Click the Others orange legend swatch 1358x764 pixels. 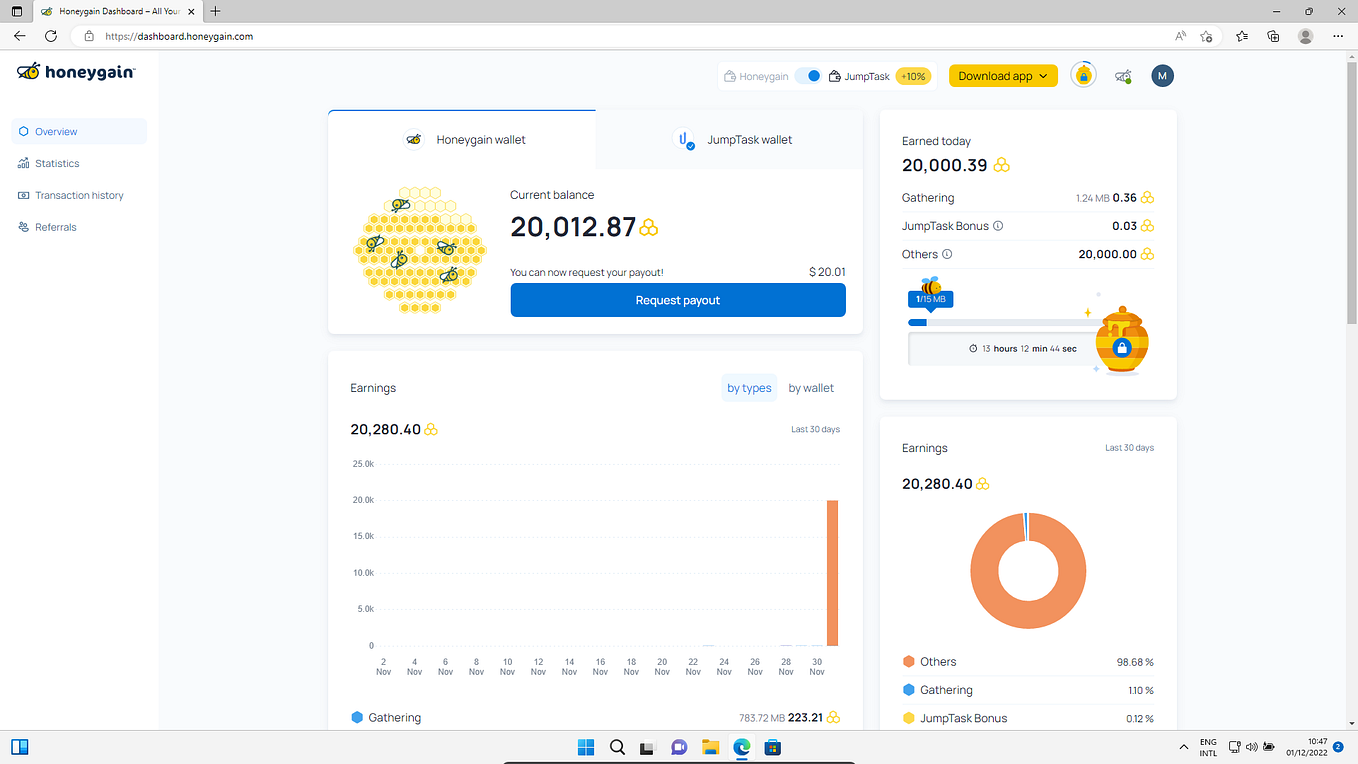point(909,661)
